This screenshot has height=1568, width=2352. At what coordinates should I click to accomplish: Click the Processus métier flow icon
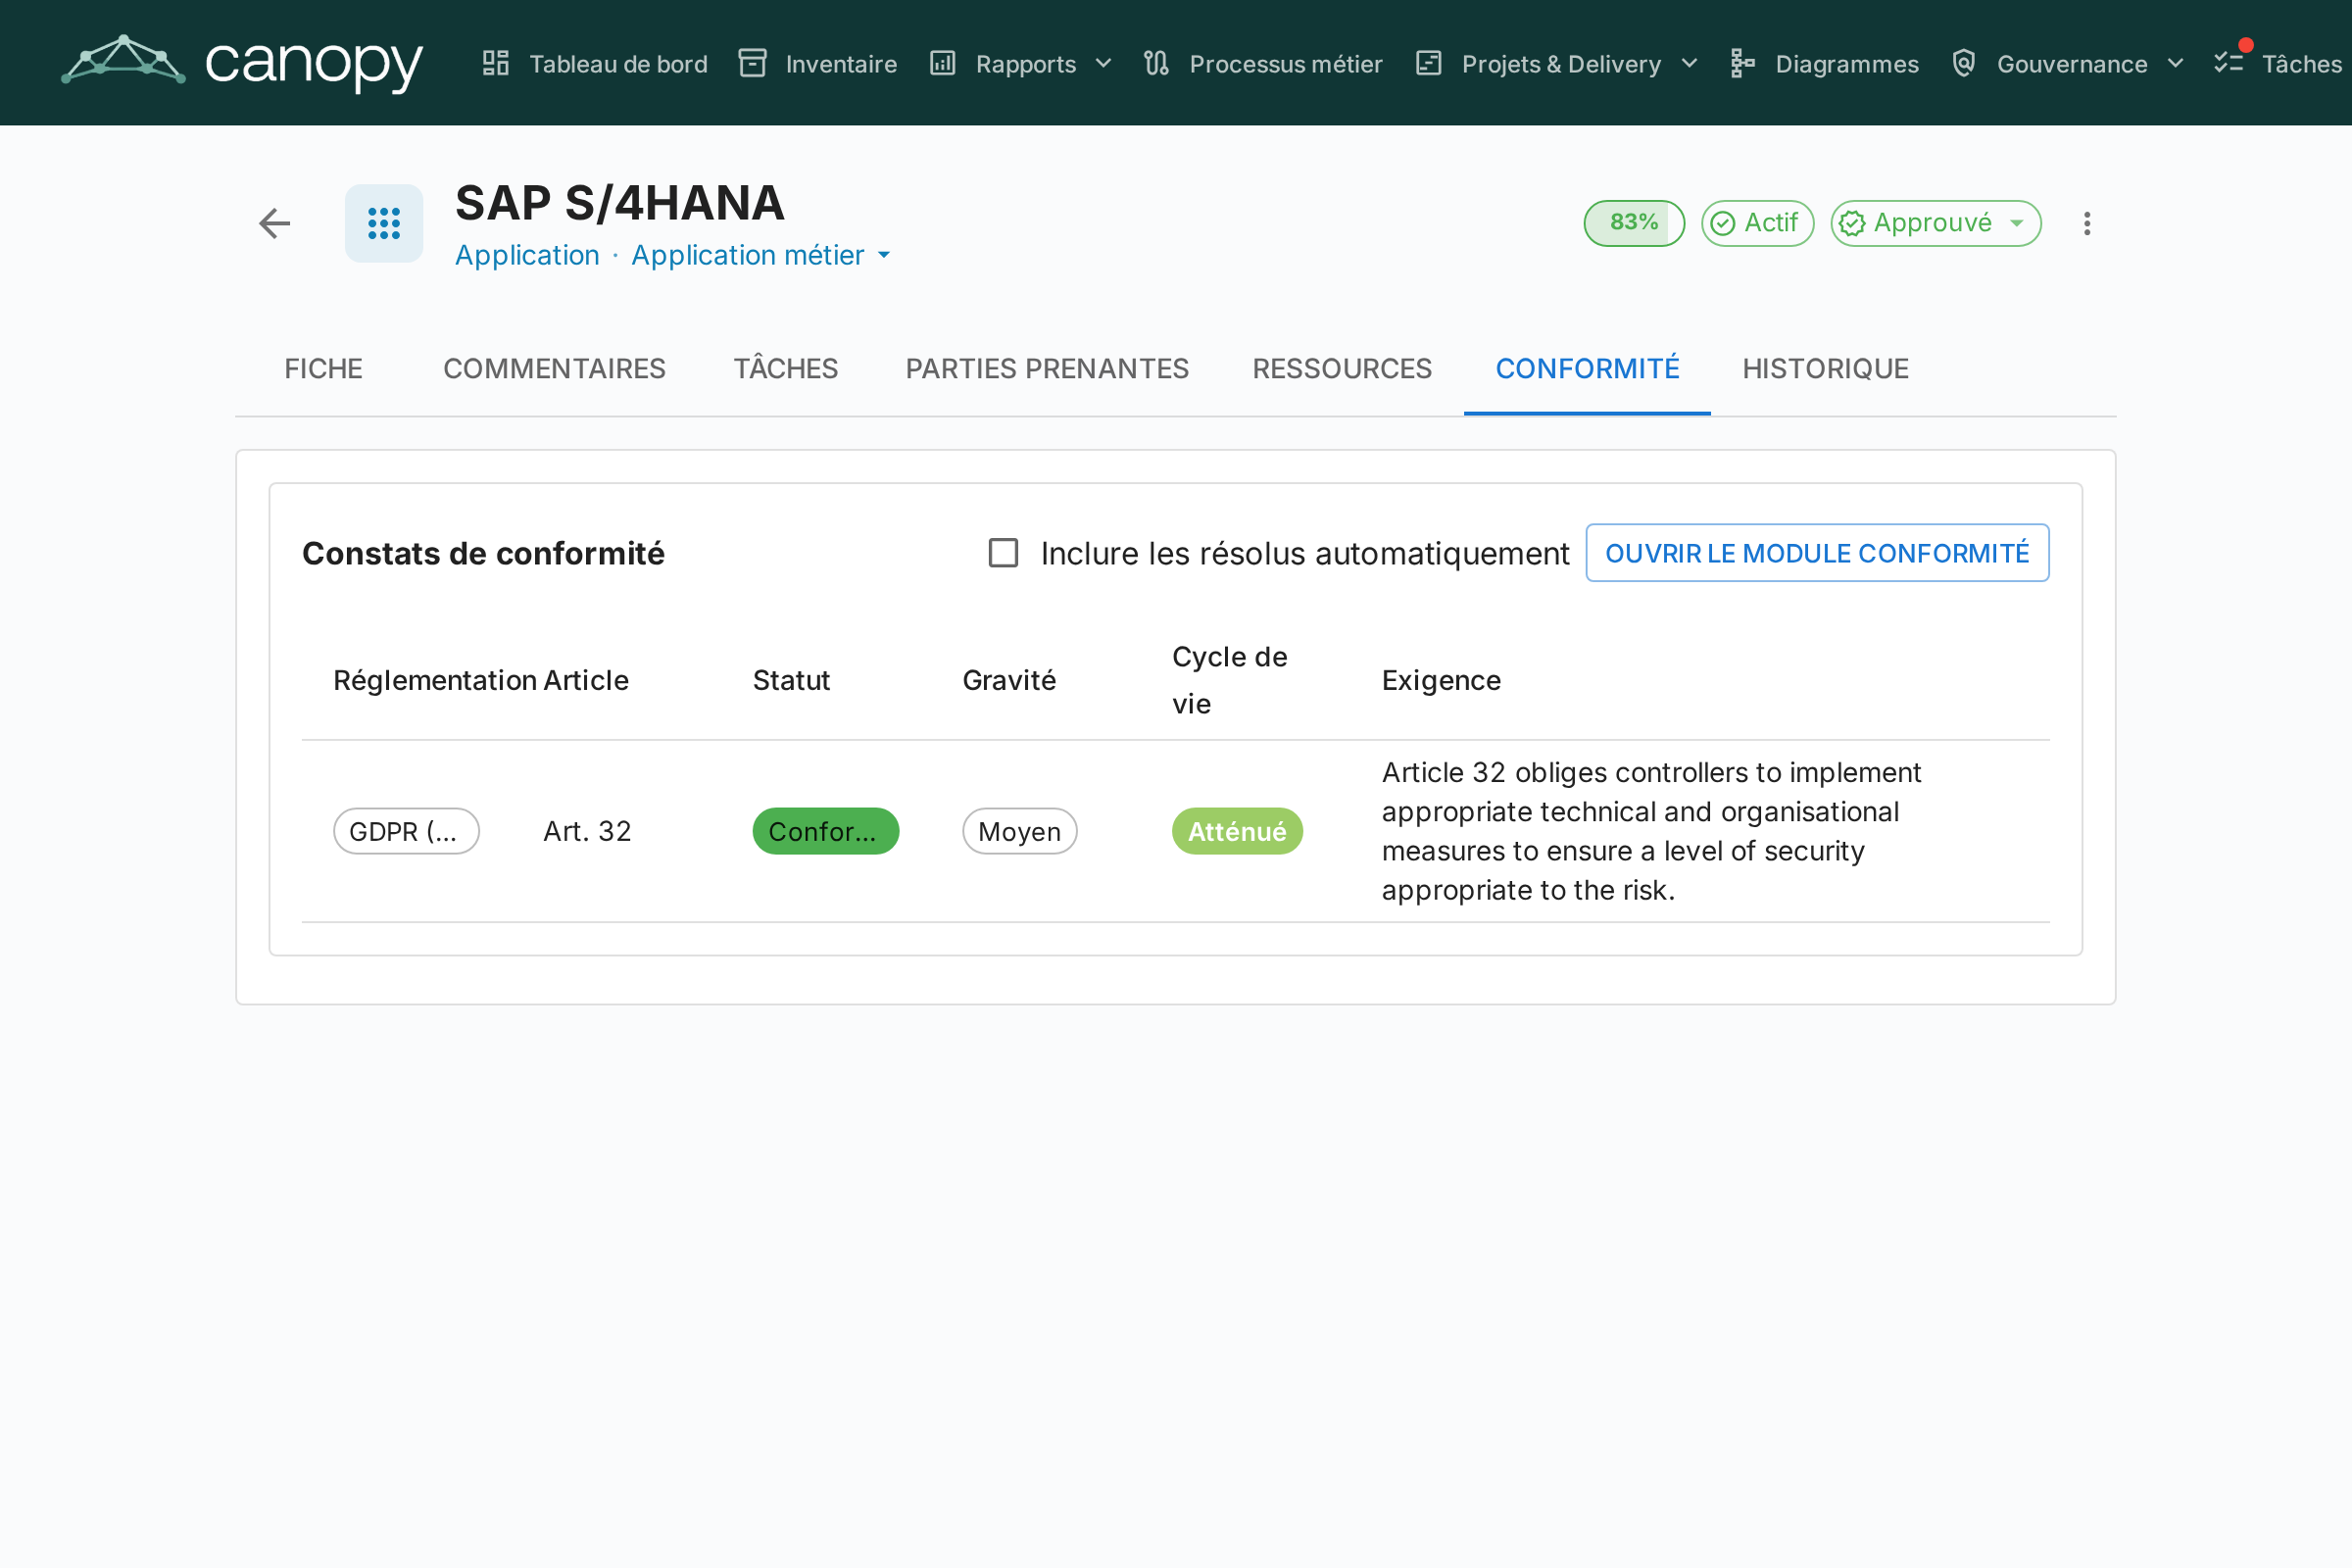point(1156,64)
